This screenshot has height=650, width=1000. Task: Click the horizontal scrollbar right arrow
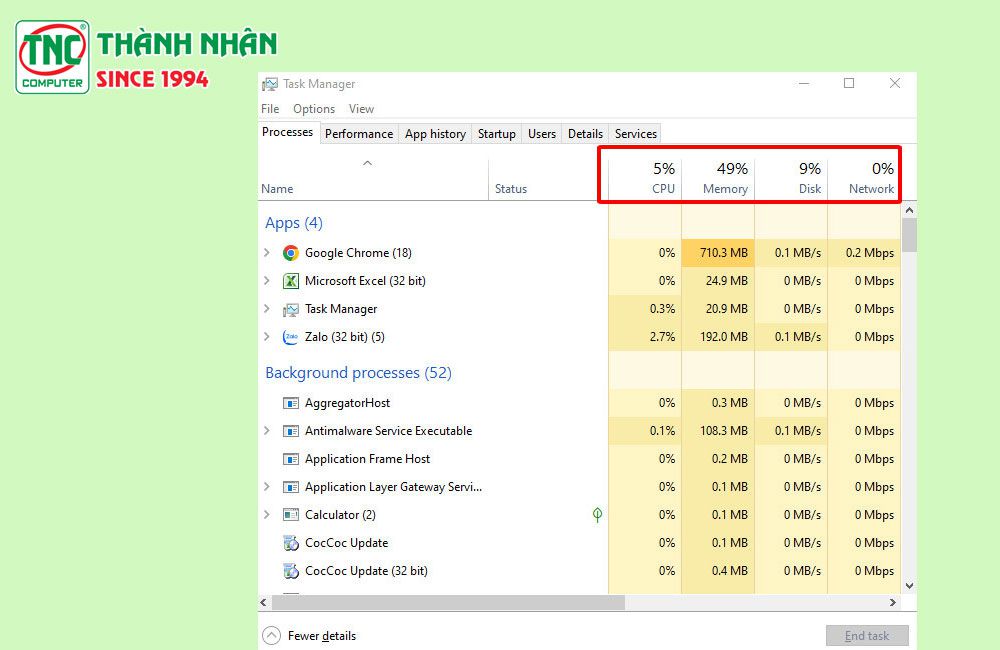tap(893, 602)
